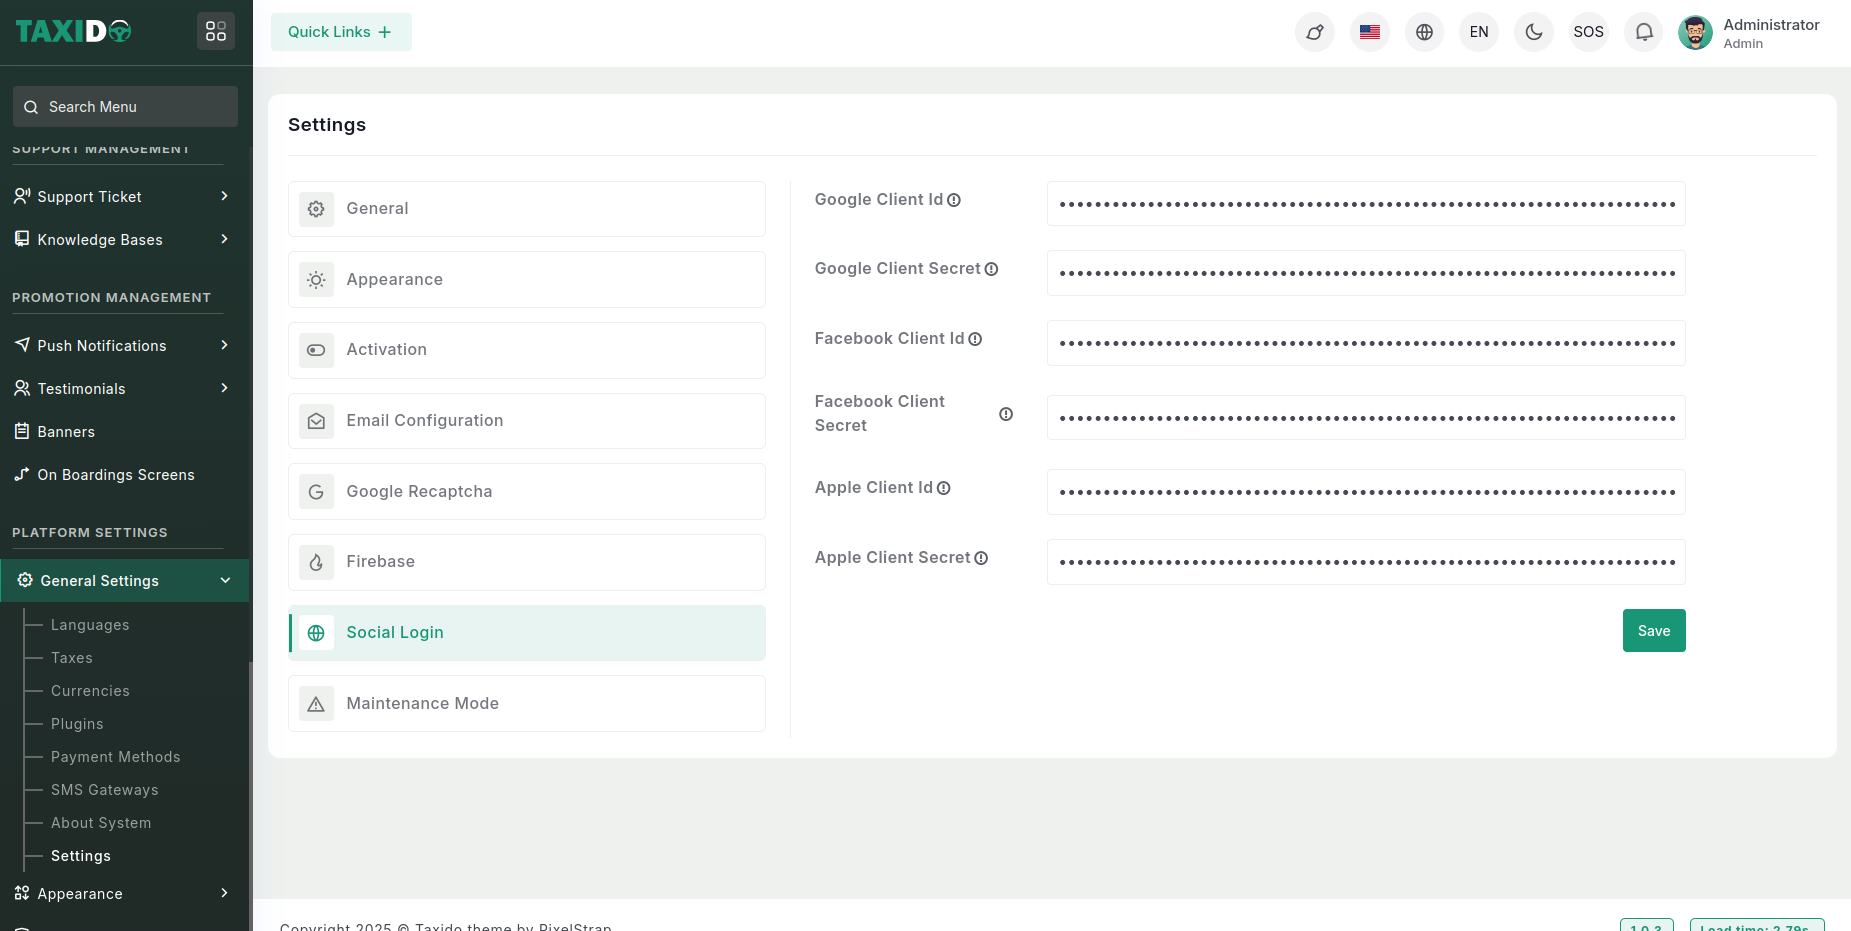Click the Facebook Client Id field
Image resolution: width=1851 pixels, height=931 pixels.
pos(1365,343)
